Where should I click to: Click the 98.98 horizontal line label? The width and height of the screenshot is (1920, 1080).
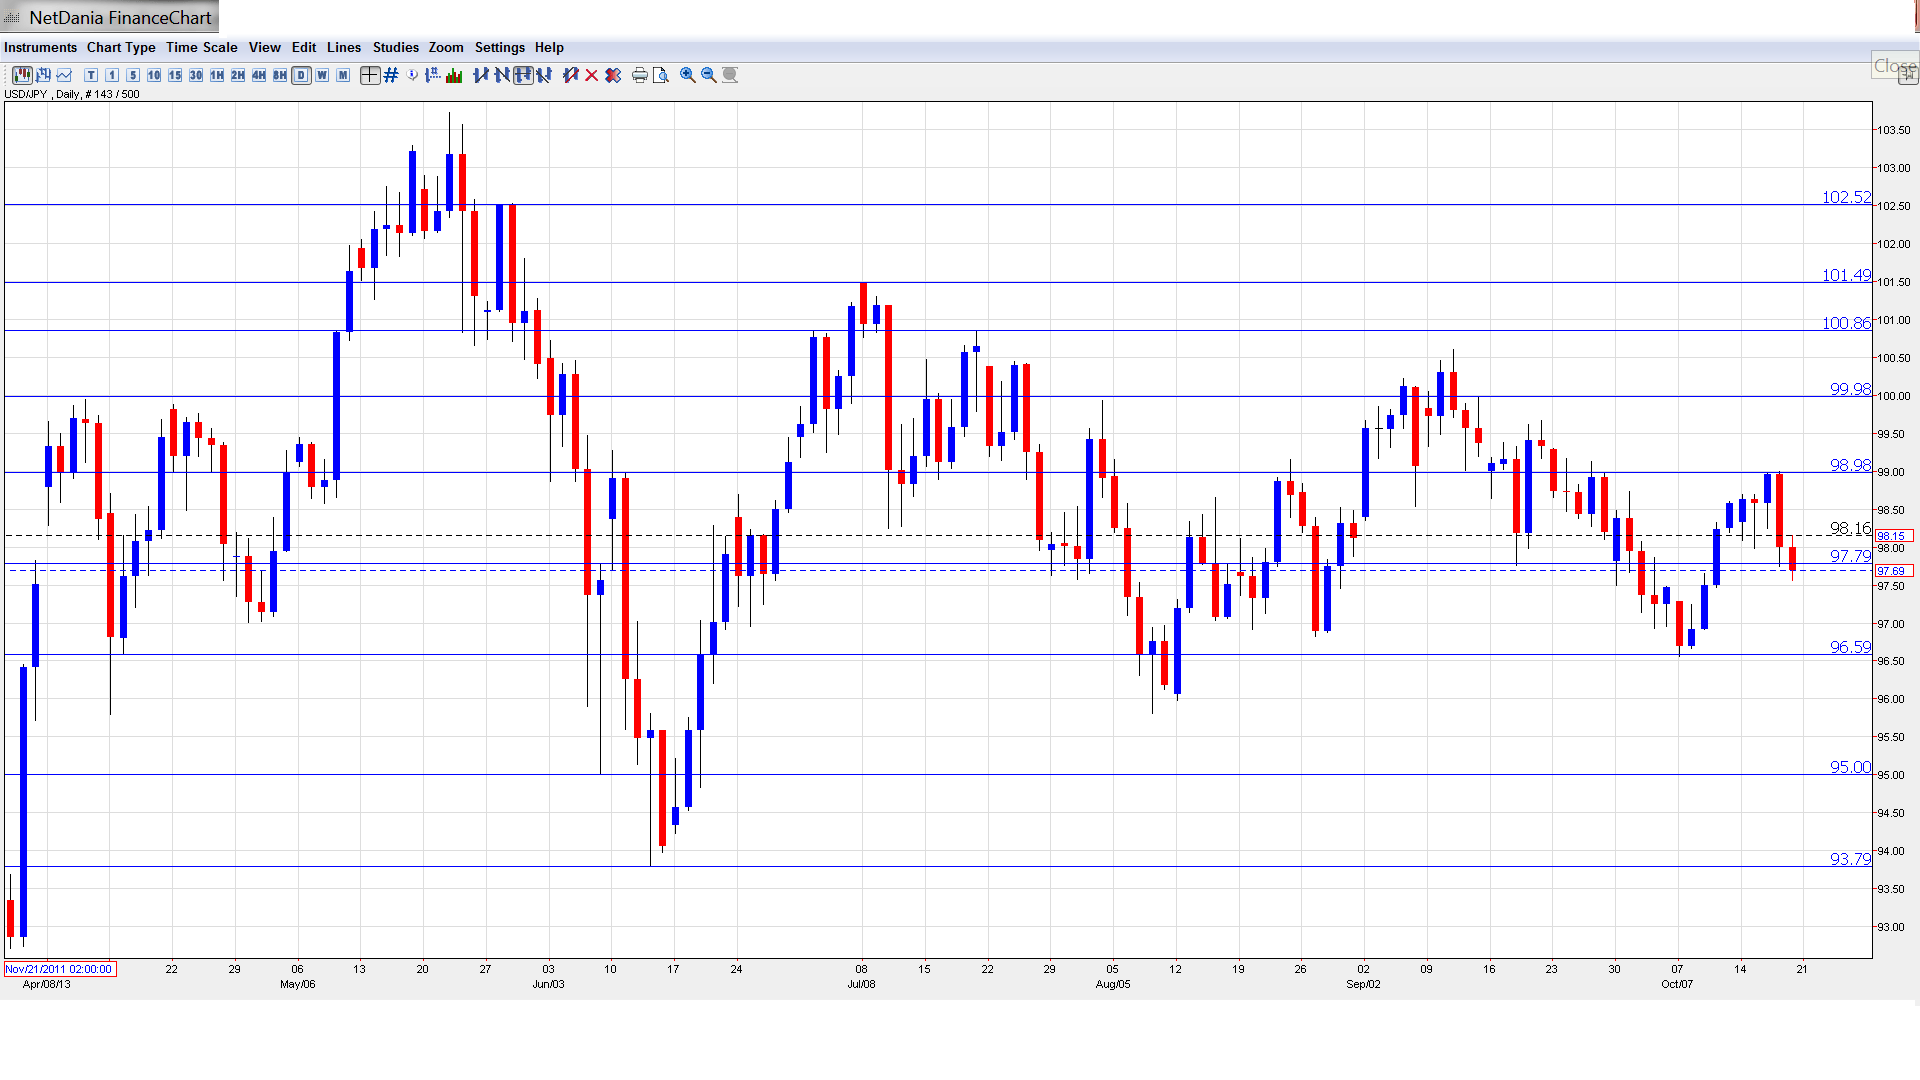pos(1850,465)
